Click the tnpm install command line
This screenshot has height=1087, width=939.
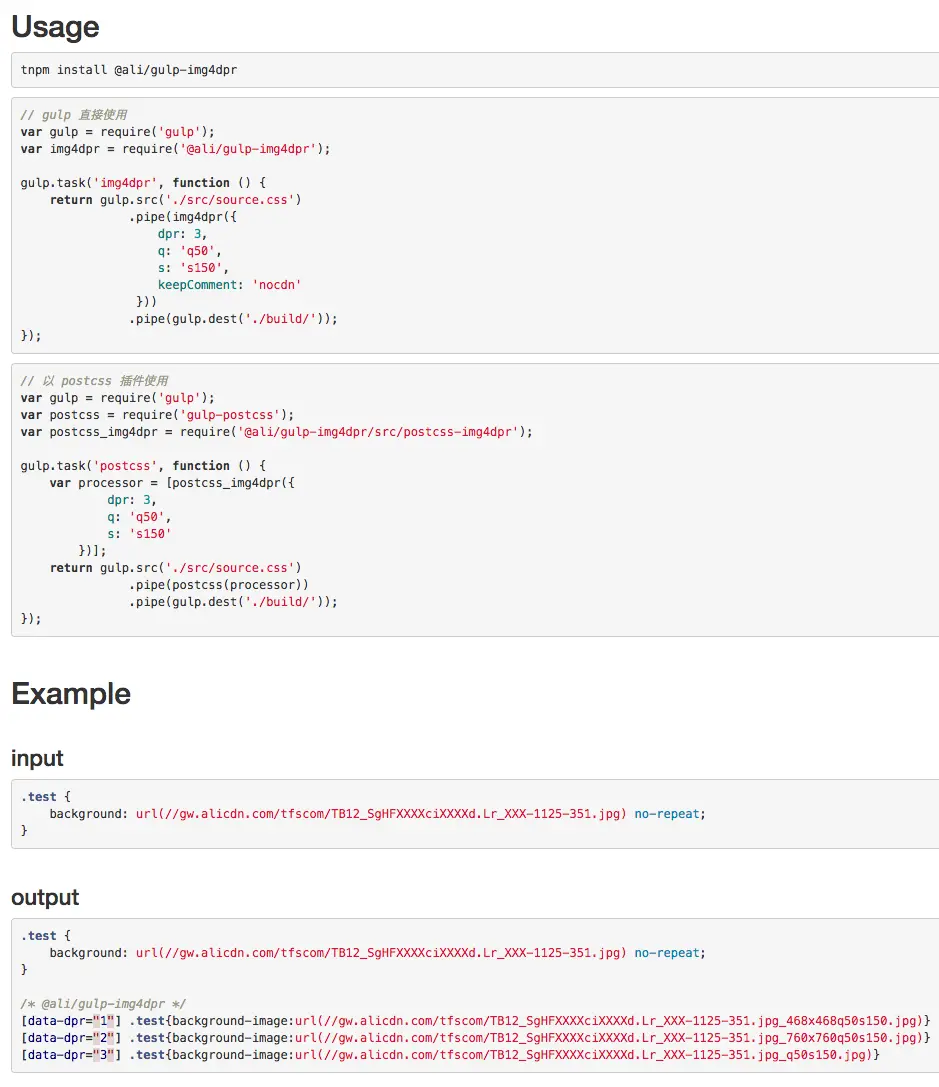point(129,70)
